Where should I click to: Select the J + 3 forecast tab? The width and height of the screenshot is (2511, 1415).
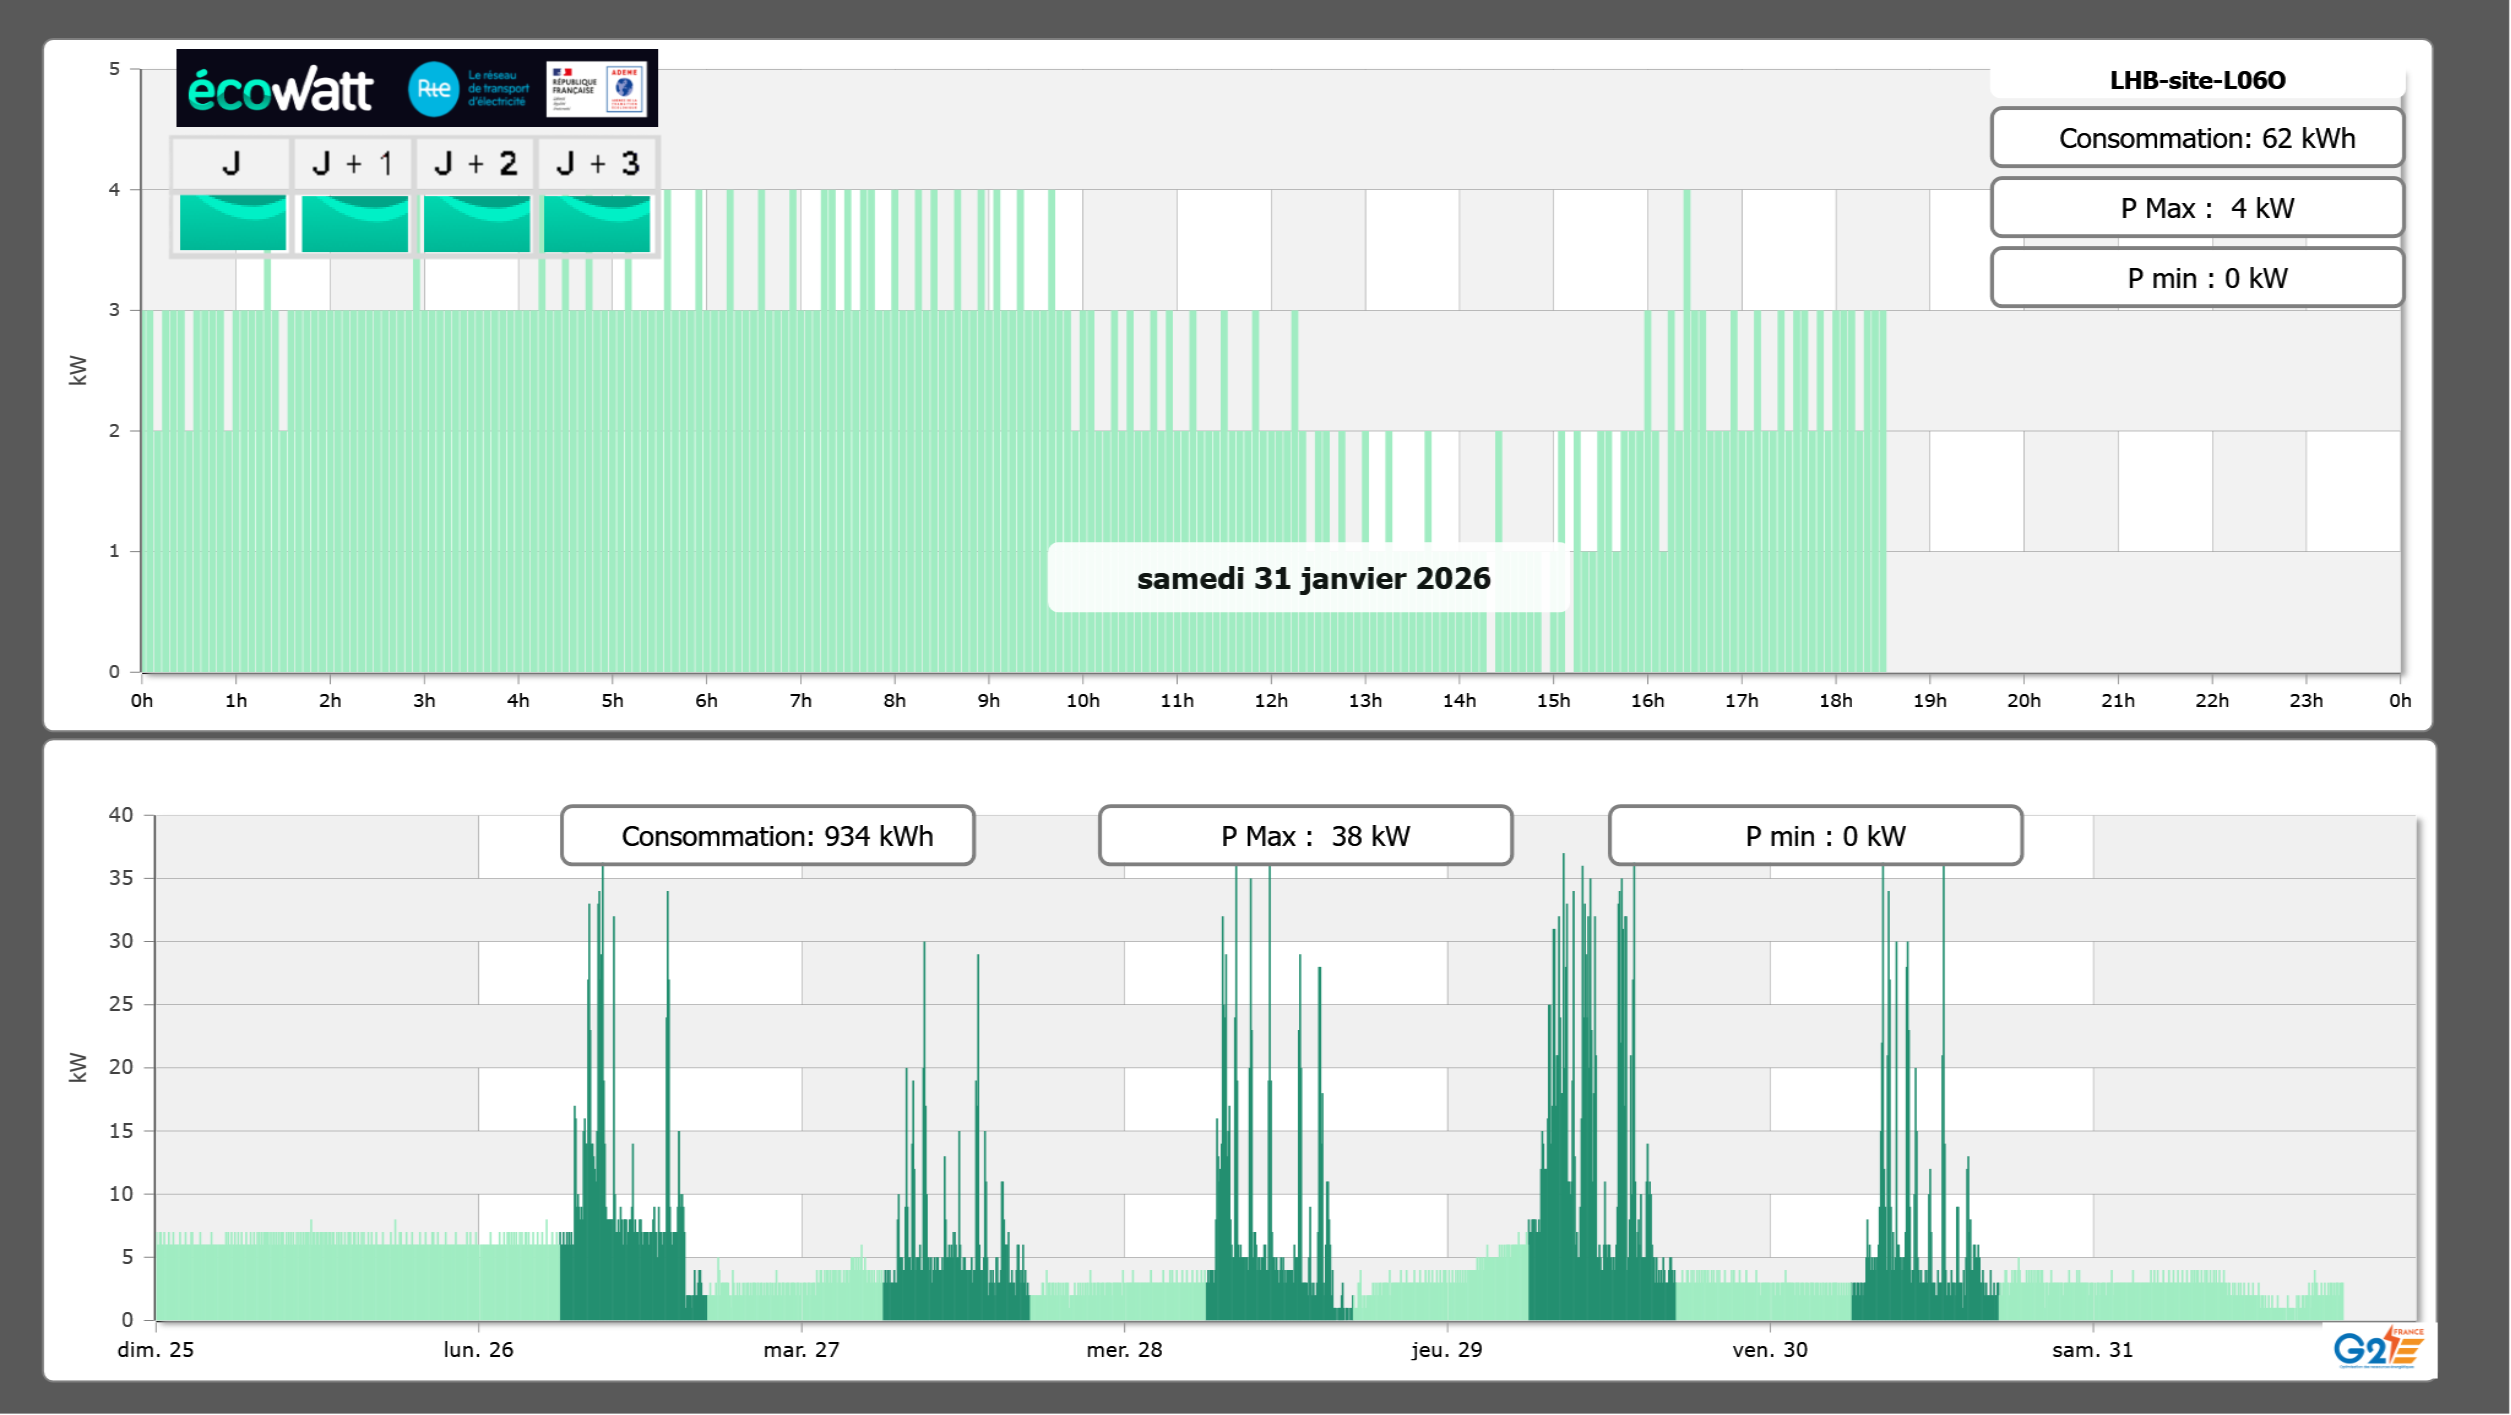point(598,163)
